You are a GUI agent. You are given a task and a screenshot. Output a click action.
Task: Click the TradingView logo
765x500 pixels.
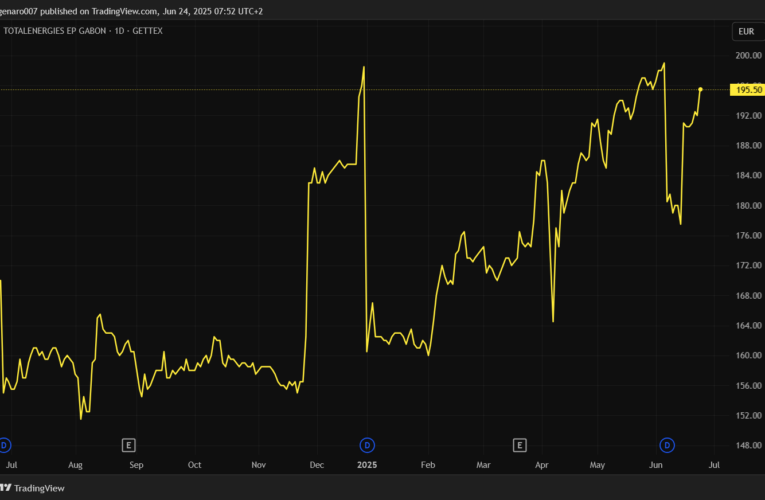click(x=32, y=488)
